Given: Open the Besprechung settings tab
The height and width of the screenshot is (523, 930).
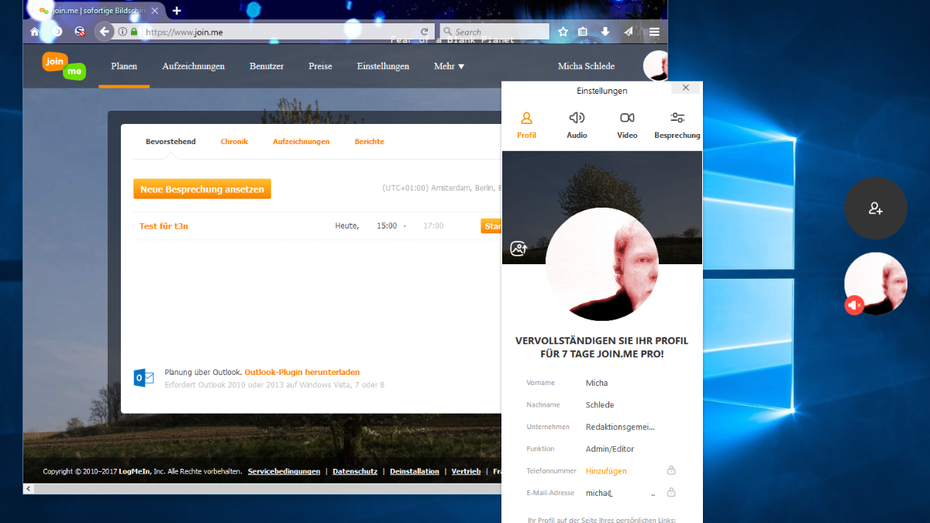Looking at the screenshot, I should pyautogui.click(x=677, y=125).
